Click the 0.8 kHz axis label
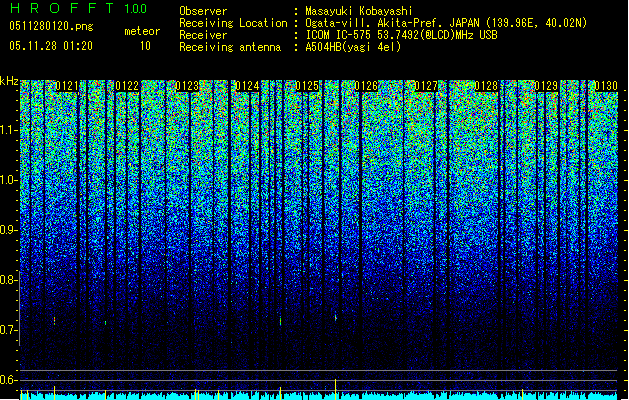Viewport: 629px width, 400px height. pyautogui.click(x=9, y=280)
